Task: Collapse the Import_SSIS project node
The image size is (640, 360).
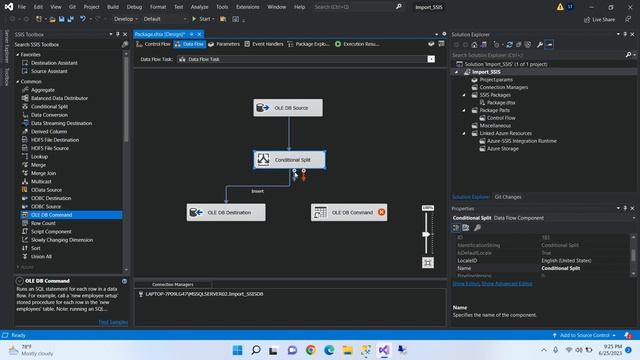Action: 457,72
